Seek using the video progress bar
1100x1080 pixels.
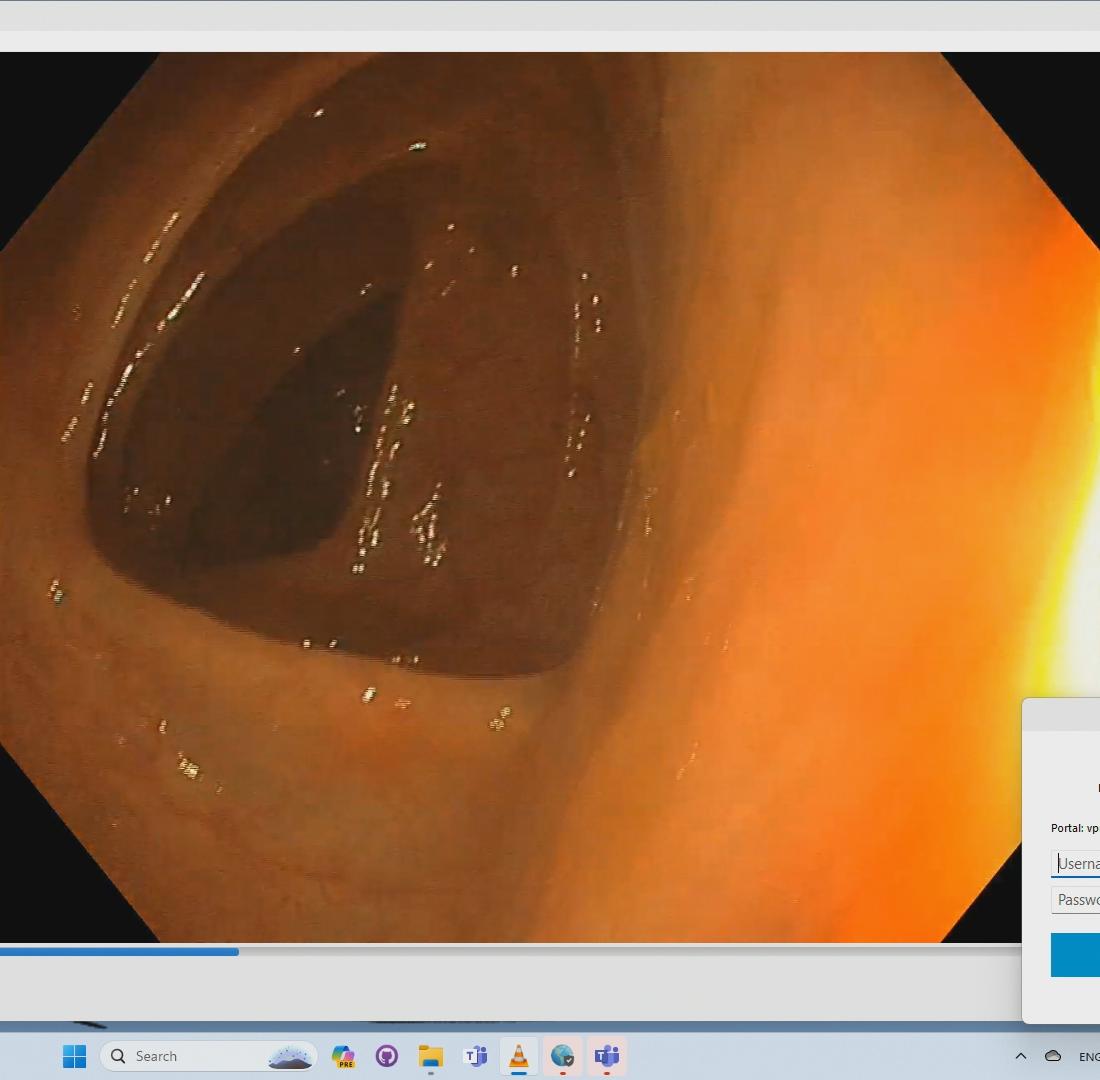(x=511, y=952)
